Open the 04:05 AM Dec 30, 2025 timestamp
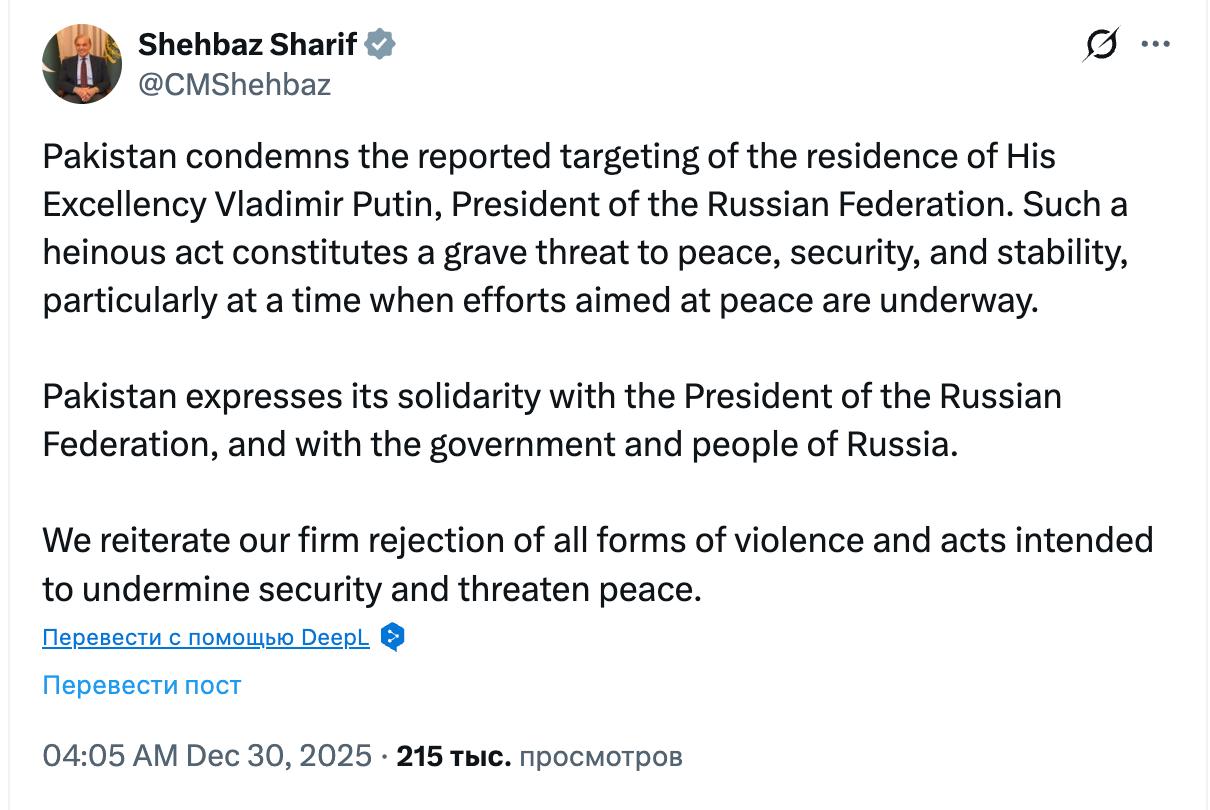 coord(206,755)
